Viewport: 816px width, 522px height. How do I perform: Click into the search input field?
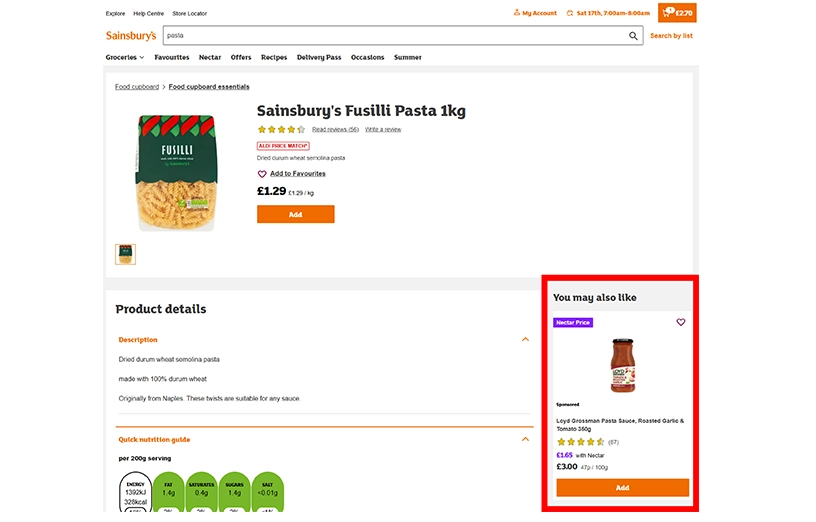coord(390,36)
